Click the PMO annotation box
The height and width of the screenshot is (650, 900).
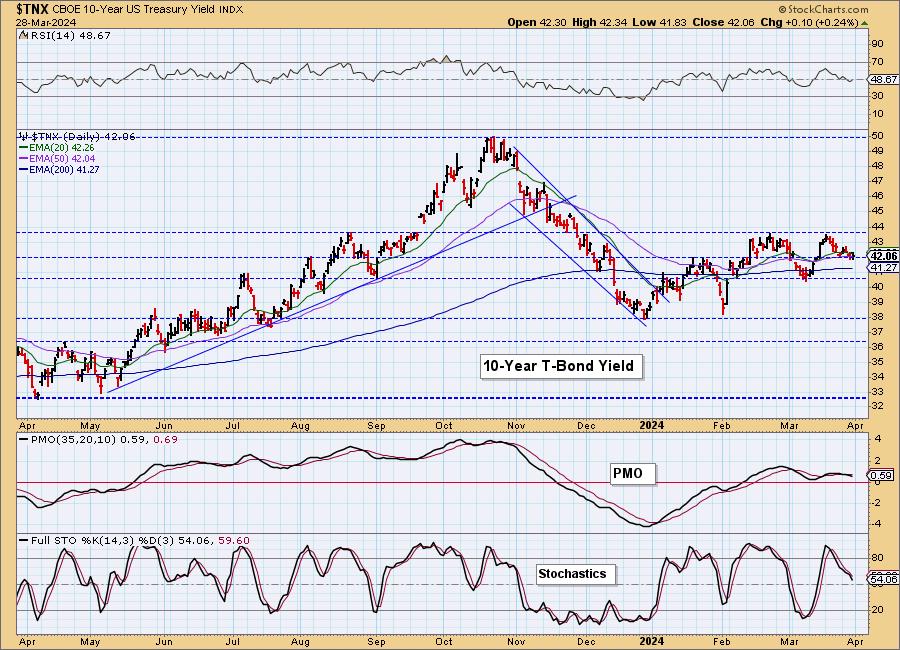(631, 474)
